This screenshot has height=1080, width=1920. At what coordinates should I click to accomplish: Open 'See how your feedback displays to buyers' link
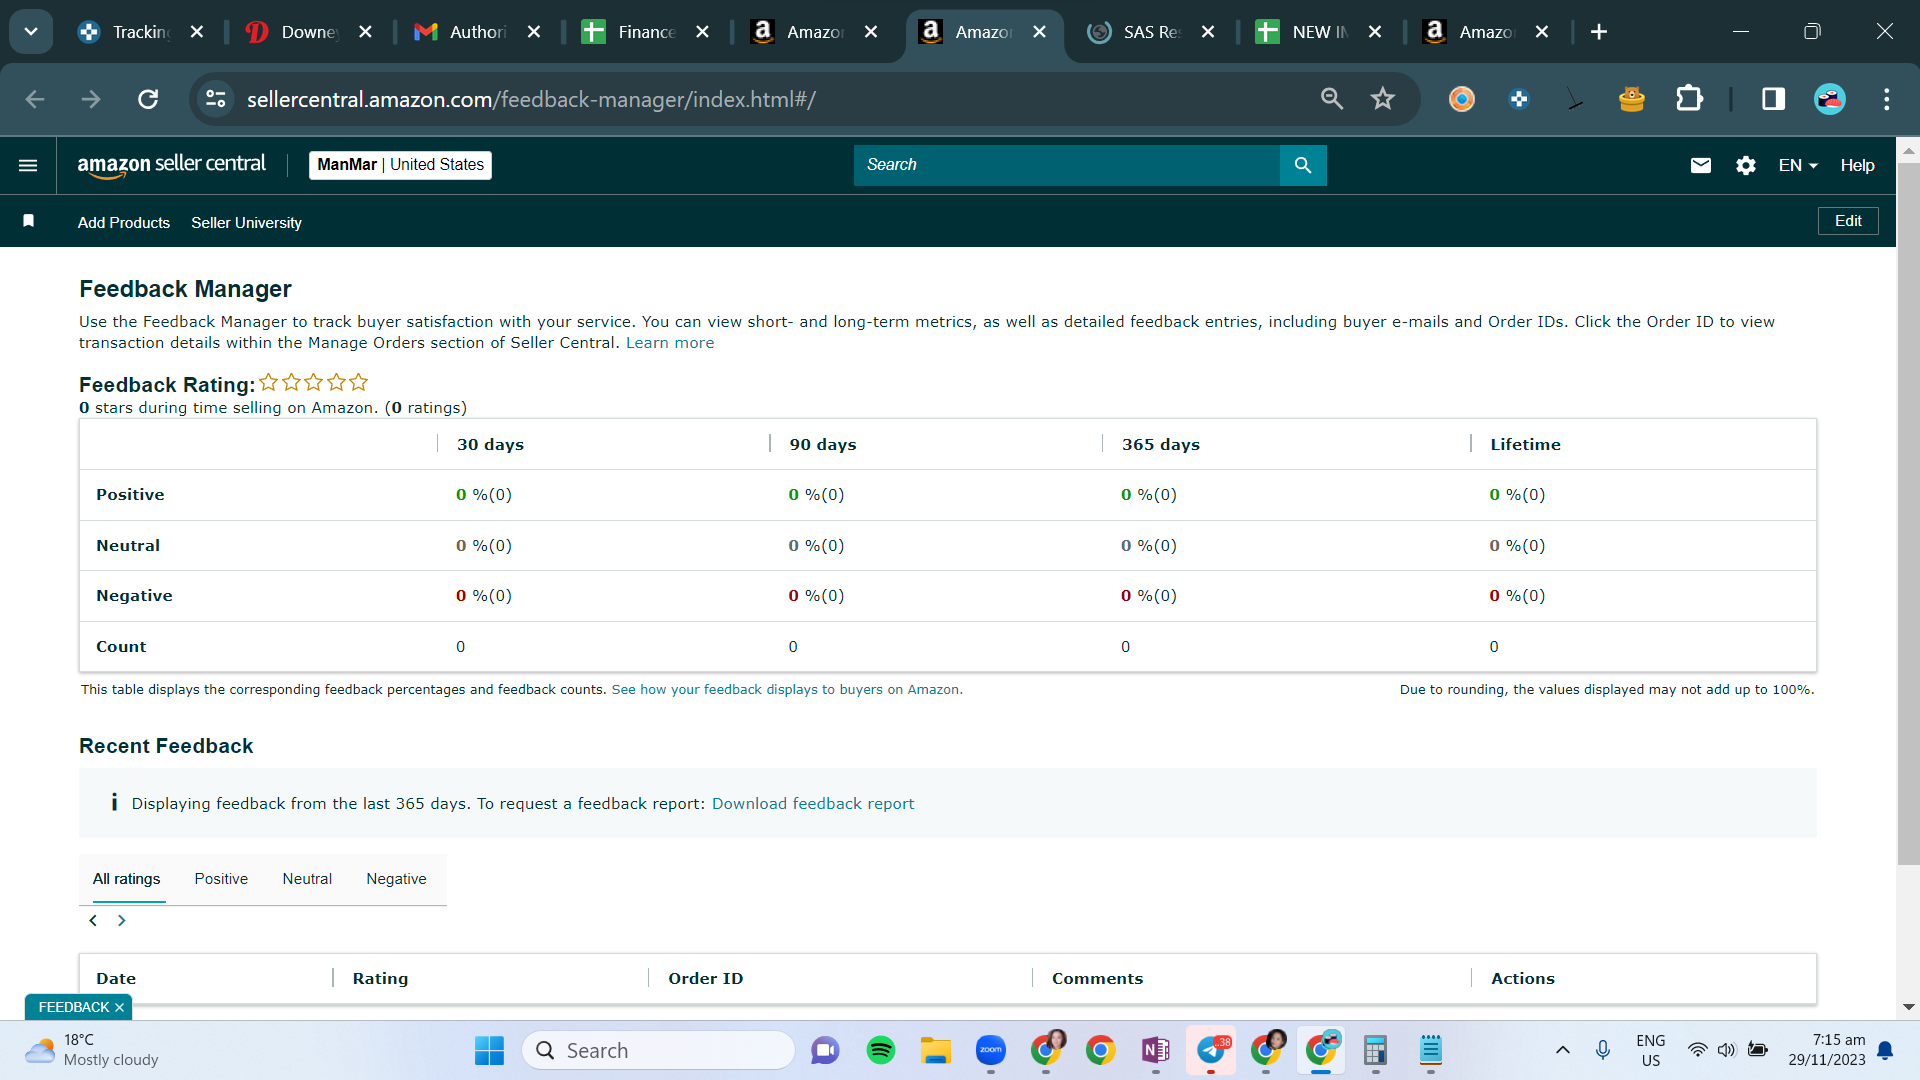coord(787,690)
